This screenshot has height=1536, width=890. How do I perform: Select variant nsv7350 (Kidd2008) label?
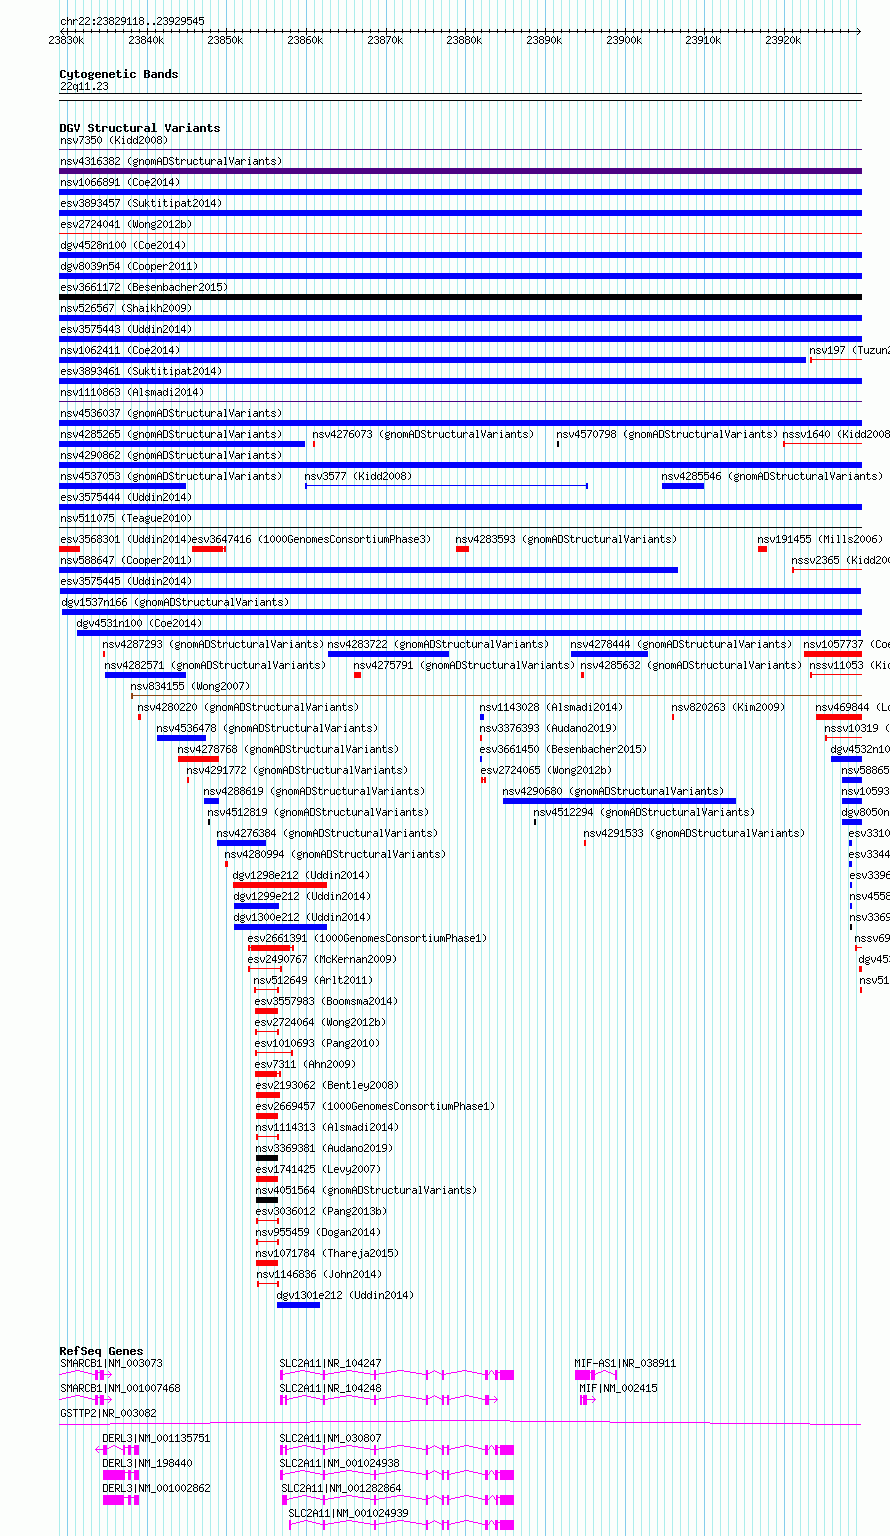114,141
